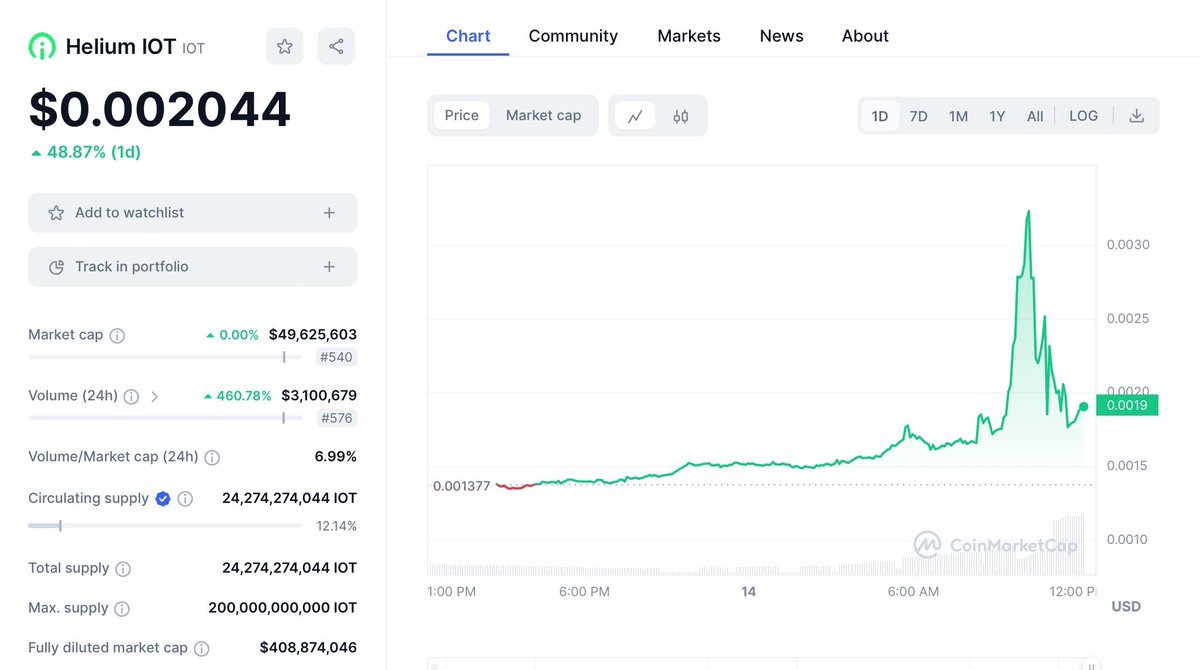1200x670 pixels.
Task: Open the Chart tab
Action: pyautogui.click(x=468, y=36)
